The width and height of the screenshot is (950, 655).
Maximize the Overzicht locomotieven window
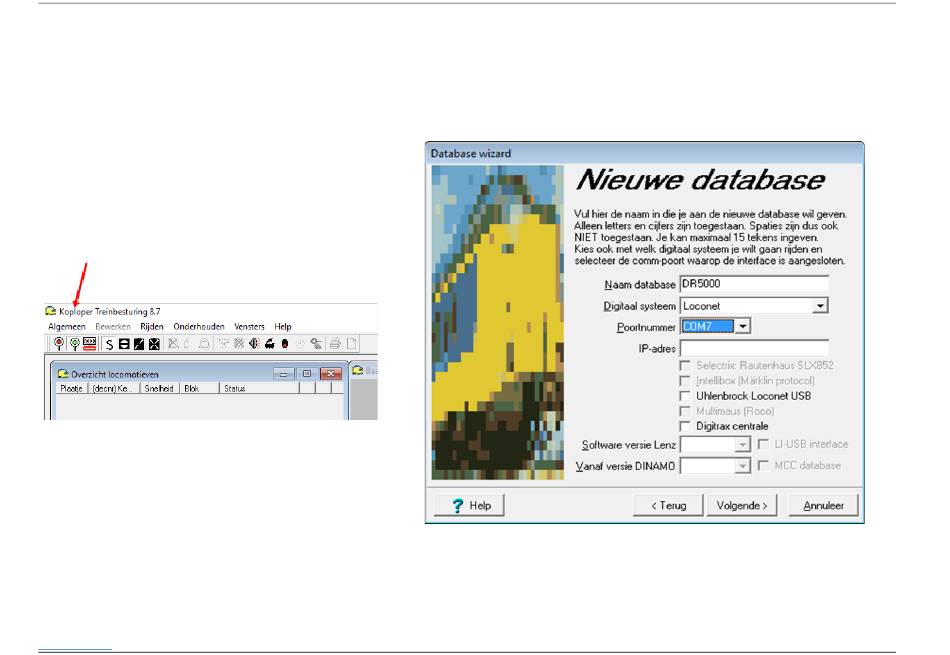tap(307, 374)
